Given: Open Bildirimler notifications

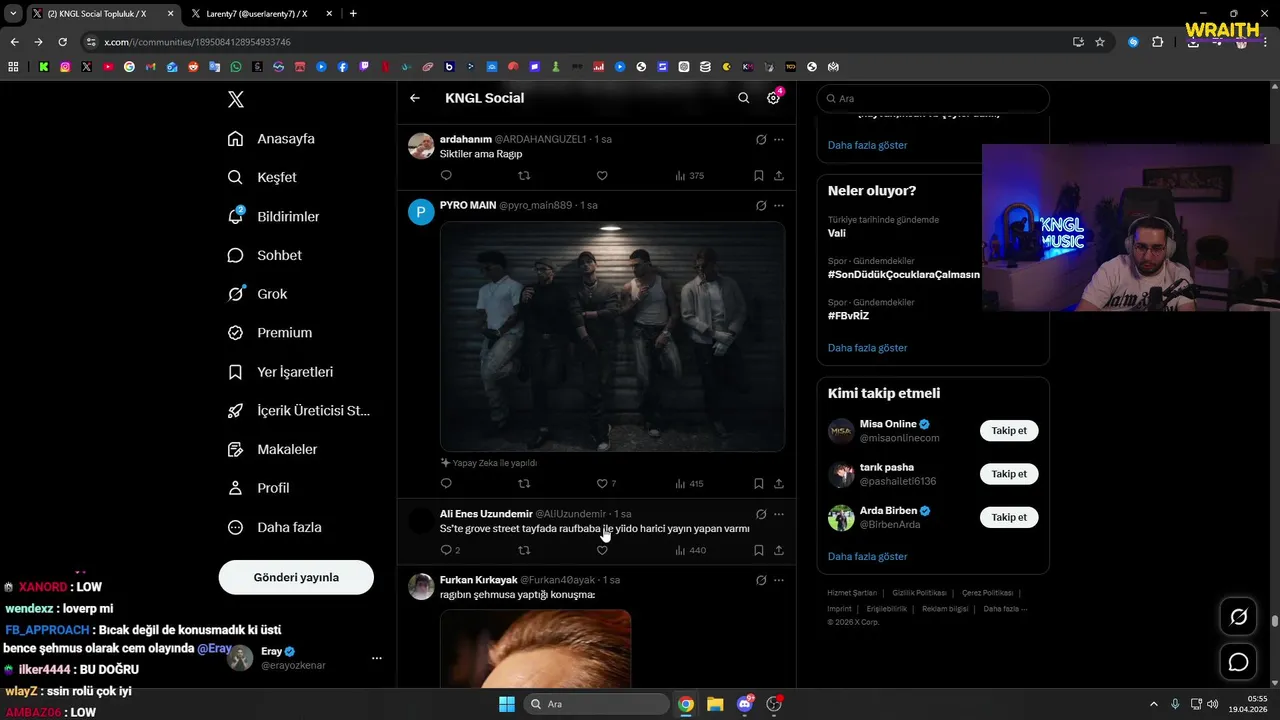Looking at the screenshot, I should tap(273, 216).
